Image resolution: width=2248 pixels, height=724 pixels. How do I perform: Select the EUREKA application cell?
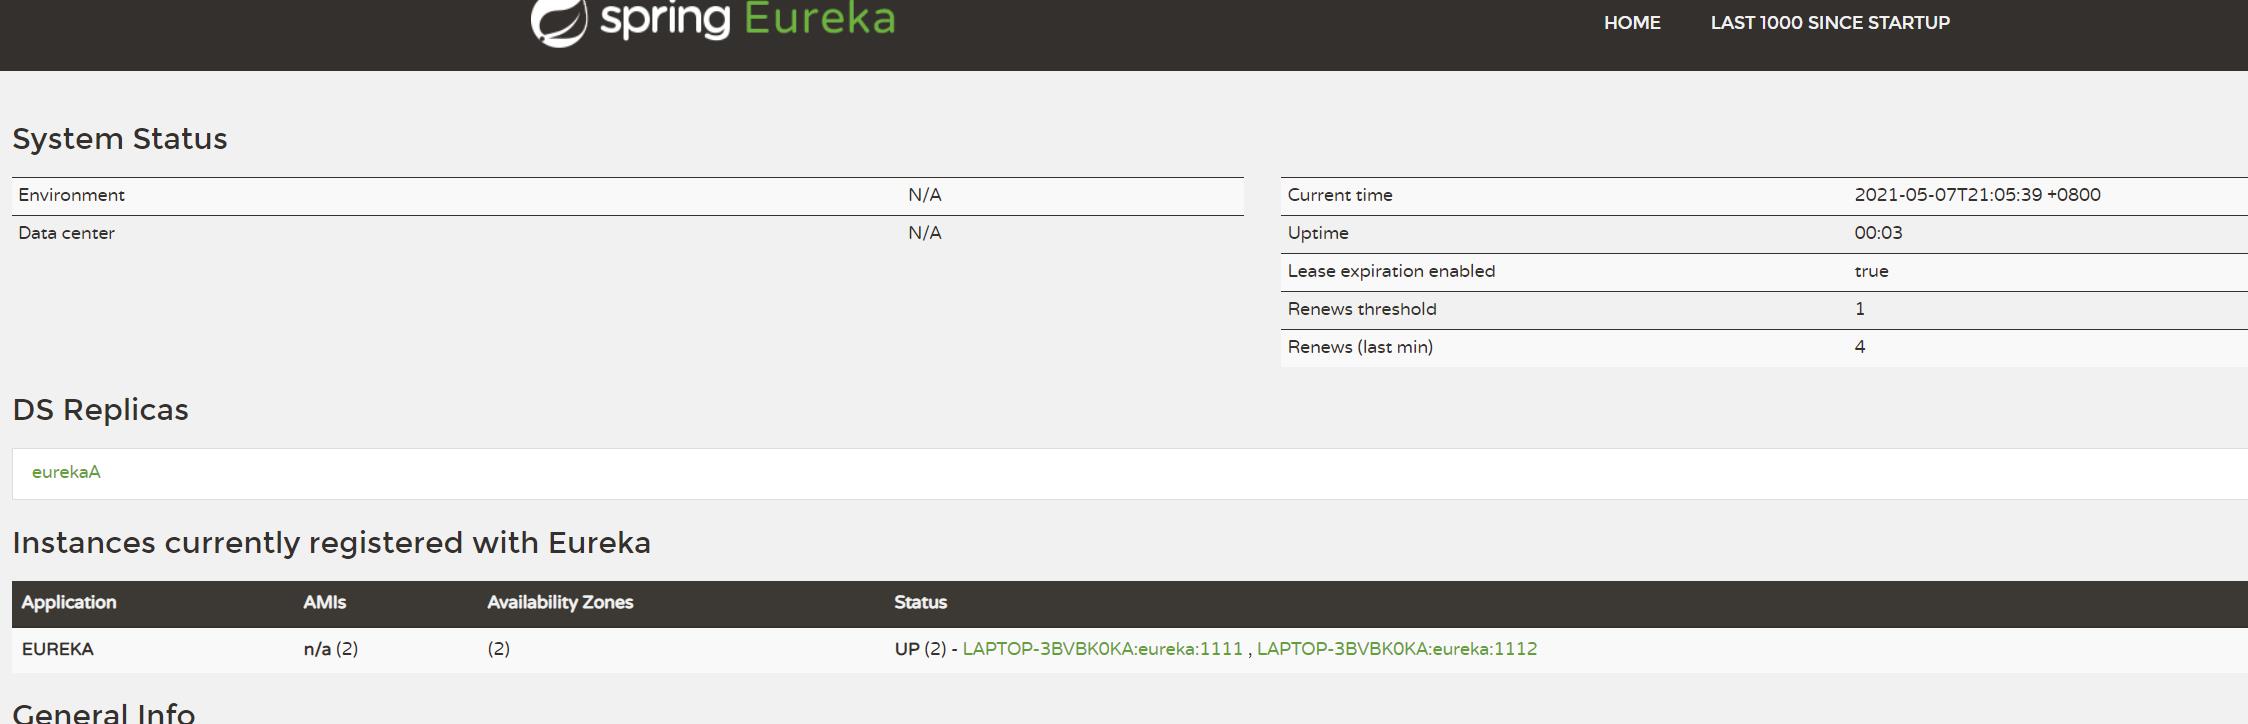click(58, 649)
